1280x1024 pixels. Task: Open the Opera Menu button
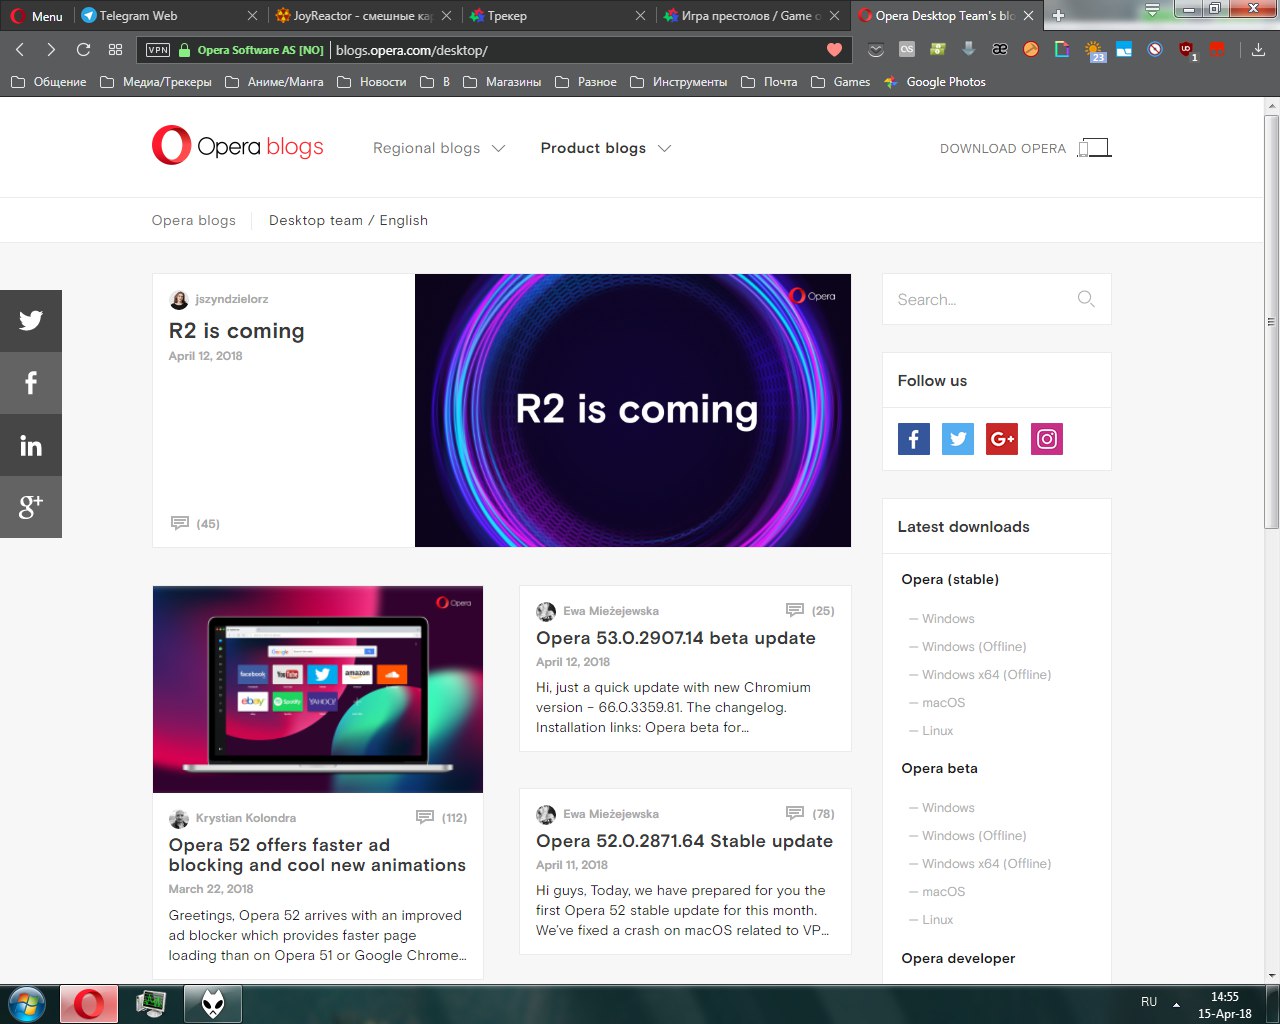click(x=37, y=16)
